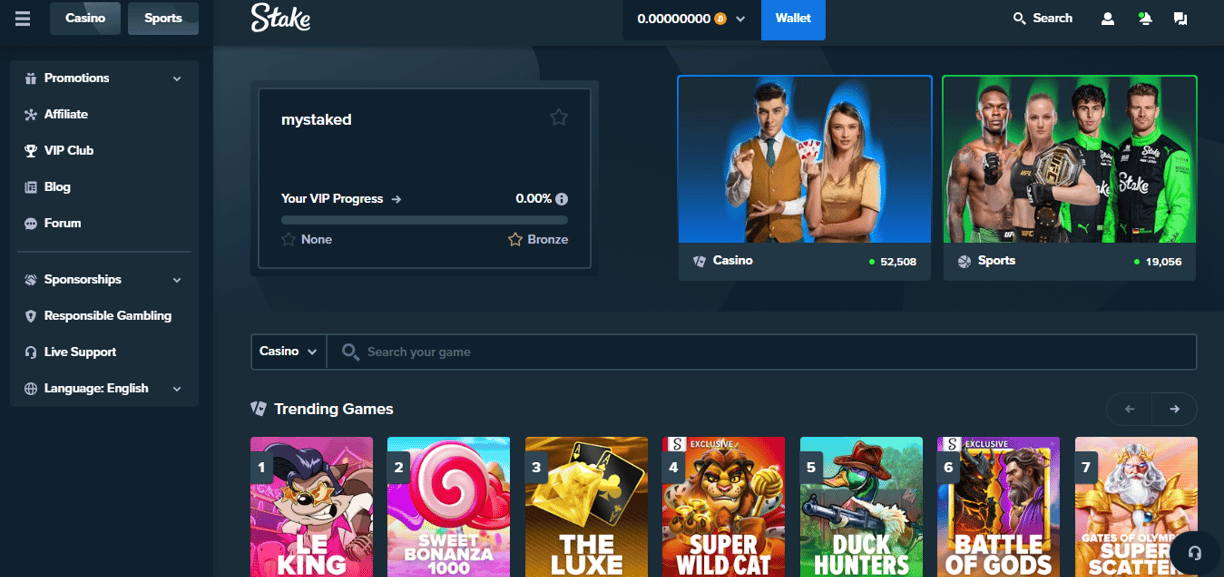Click the VIP progress info icon
The image size is (1224, 577).
click(562, 199)
